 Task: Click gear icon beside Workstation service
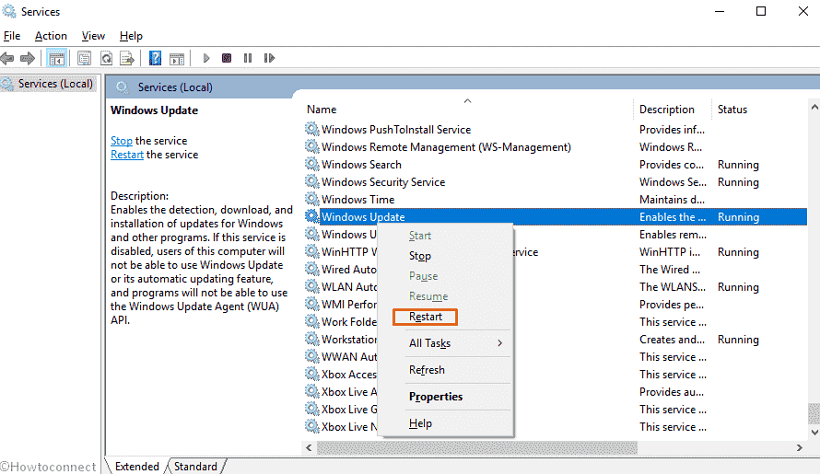(x=312, y=339)
